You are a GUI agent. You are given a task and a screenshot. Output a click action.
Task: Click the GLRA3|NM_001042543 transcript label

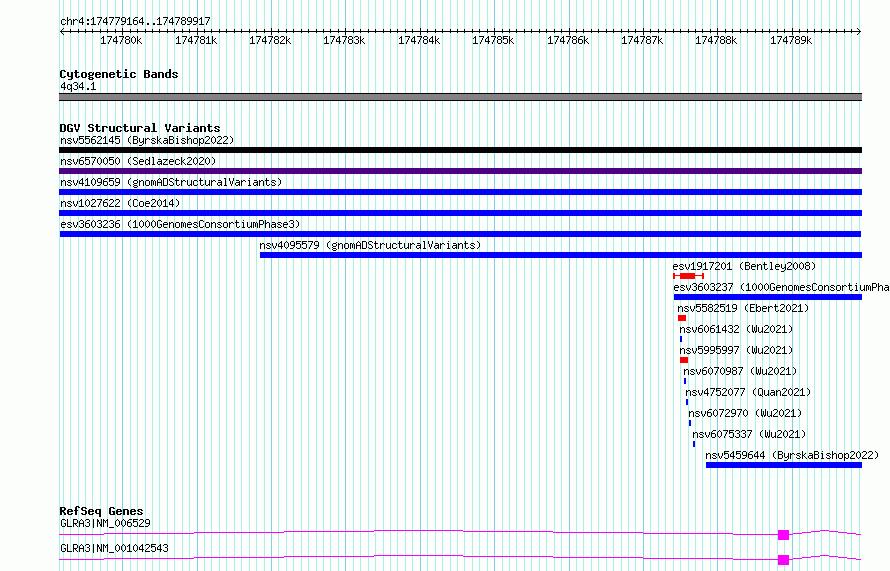pyautogui.click(x=114, y=548)
